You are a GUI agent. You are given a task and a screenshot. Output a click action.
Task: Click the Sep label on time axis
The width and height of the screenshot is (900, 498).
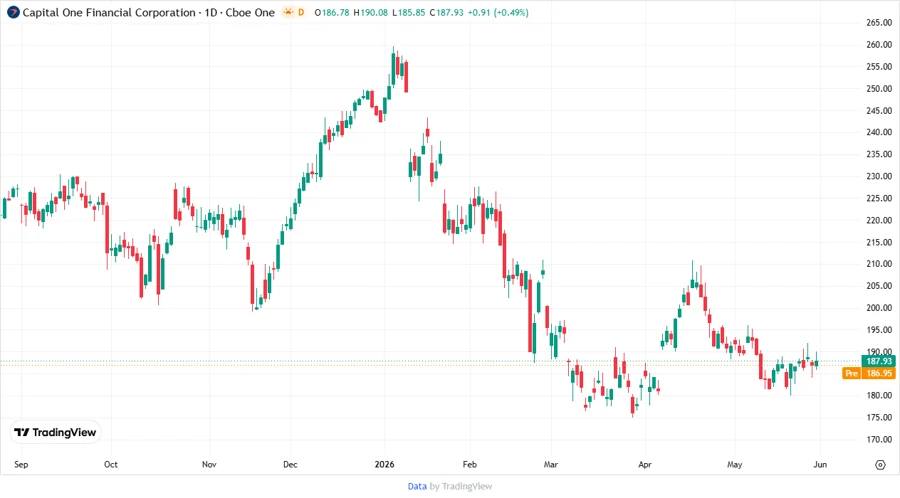pyautogui.click(x=21, y=464)
